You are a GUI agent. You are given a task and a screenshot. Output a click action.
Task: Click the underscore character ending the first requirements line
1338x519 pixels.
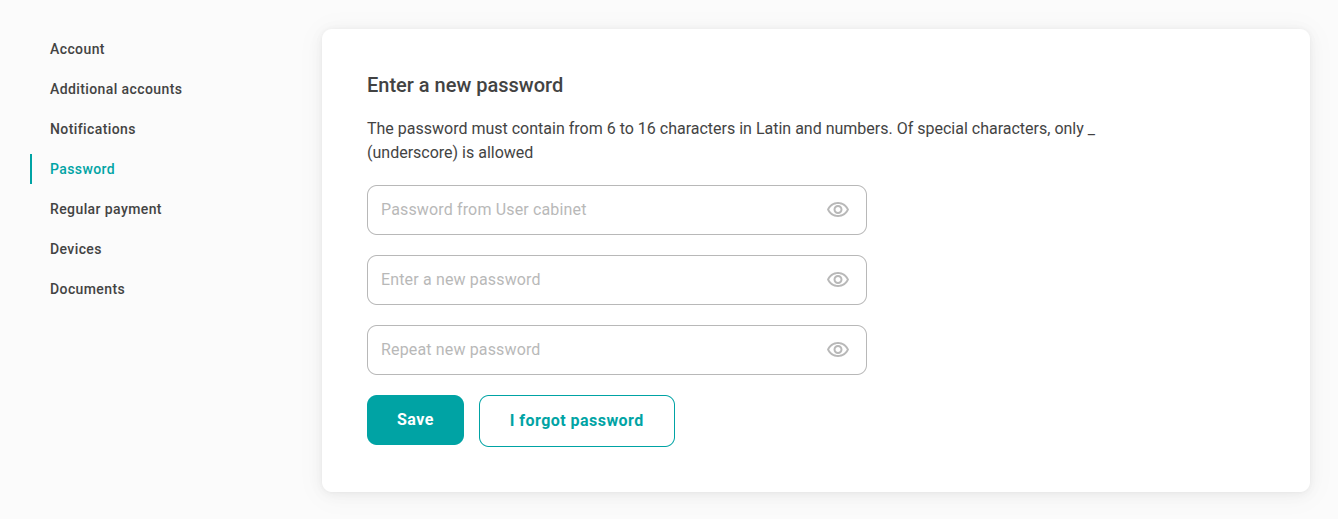[x=1091, y=134]
